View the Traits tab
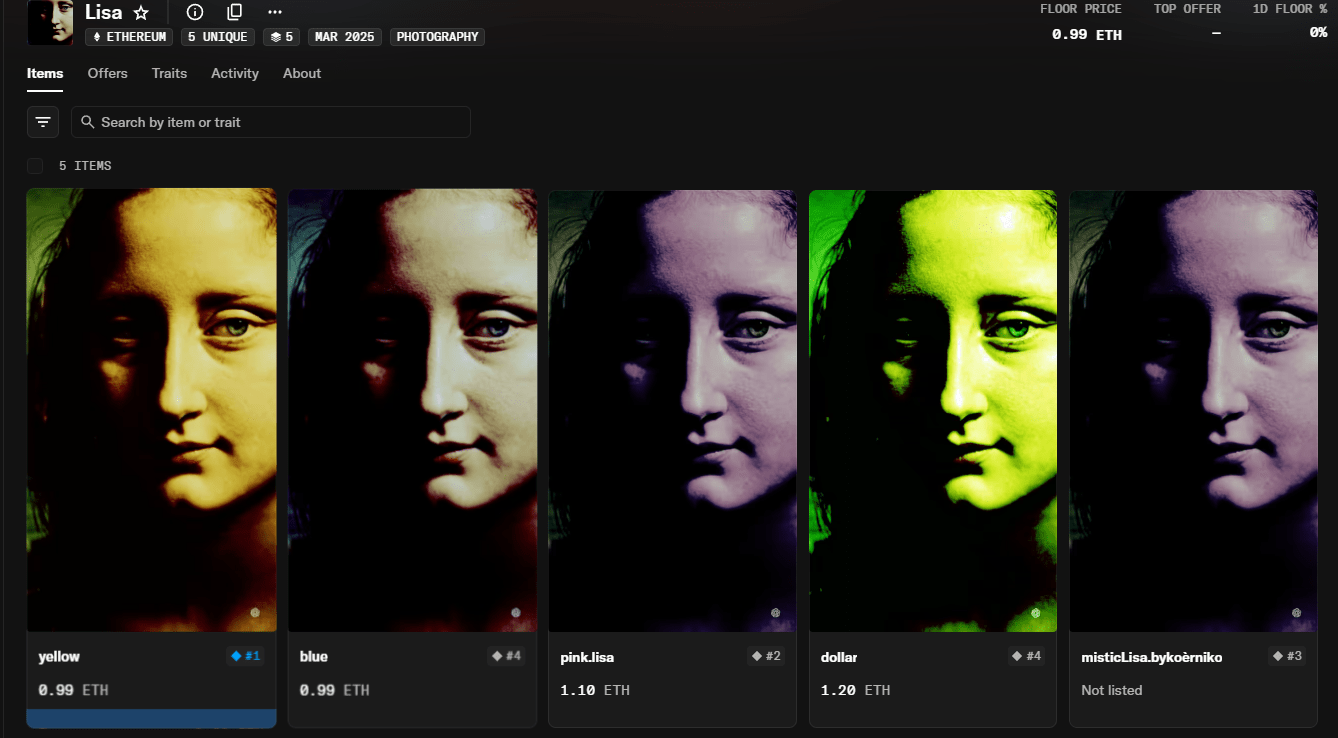The image size is (1338, 738). coord(169,73)
